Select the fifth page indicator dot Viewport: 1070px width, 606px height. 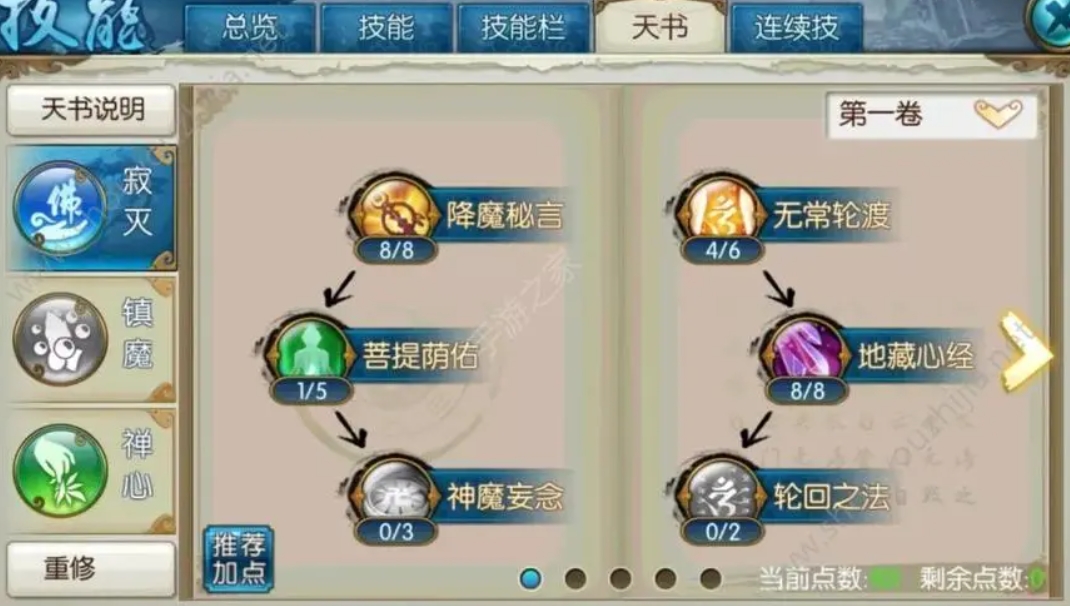pyautogui.click(x=710, y=579)
